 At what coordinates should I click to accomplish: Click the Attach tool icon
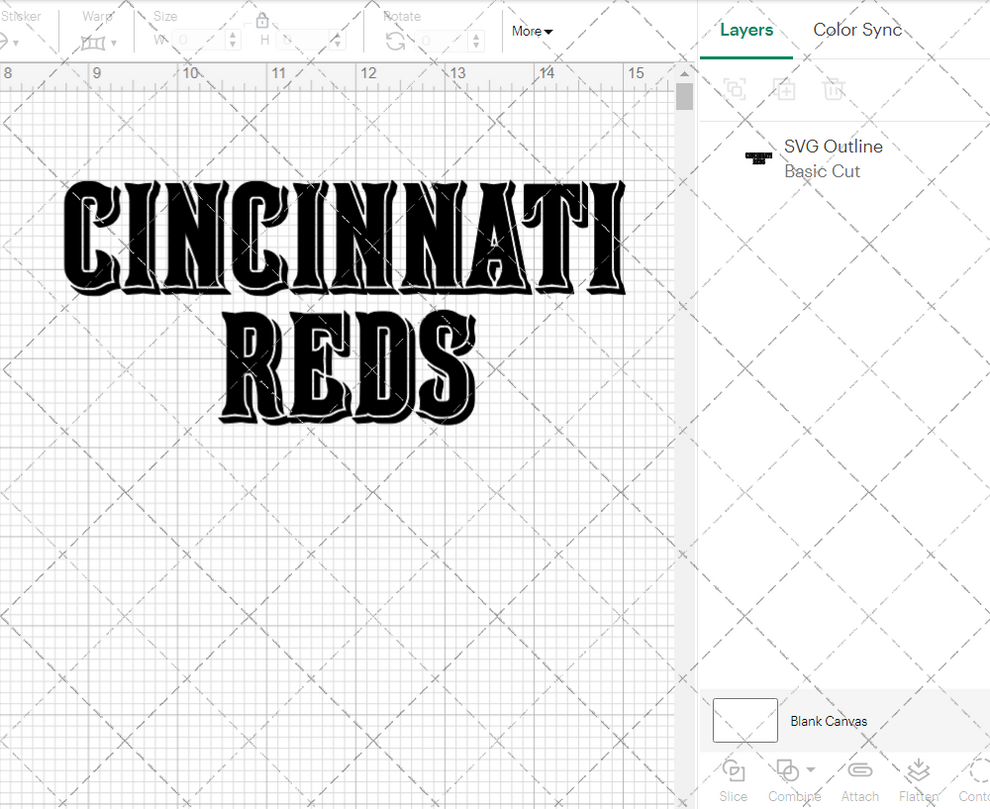point(859,770)
